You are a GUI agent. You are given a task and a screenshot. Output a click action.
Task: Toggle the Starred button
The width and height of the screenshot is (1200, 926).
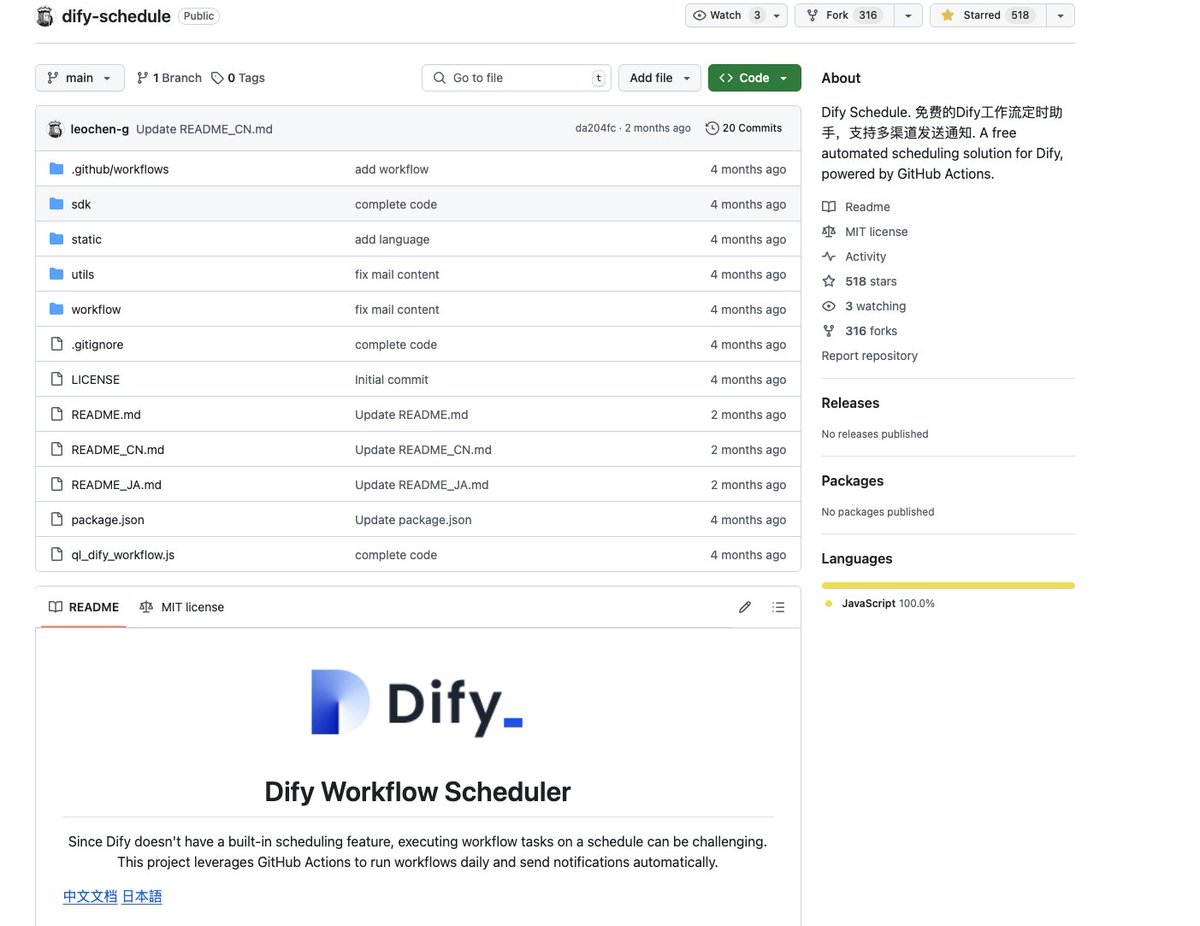point(988,15)
